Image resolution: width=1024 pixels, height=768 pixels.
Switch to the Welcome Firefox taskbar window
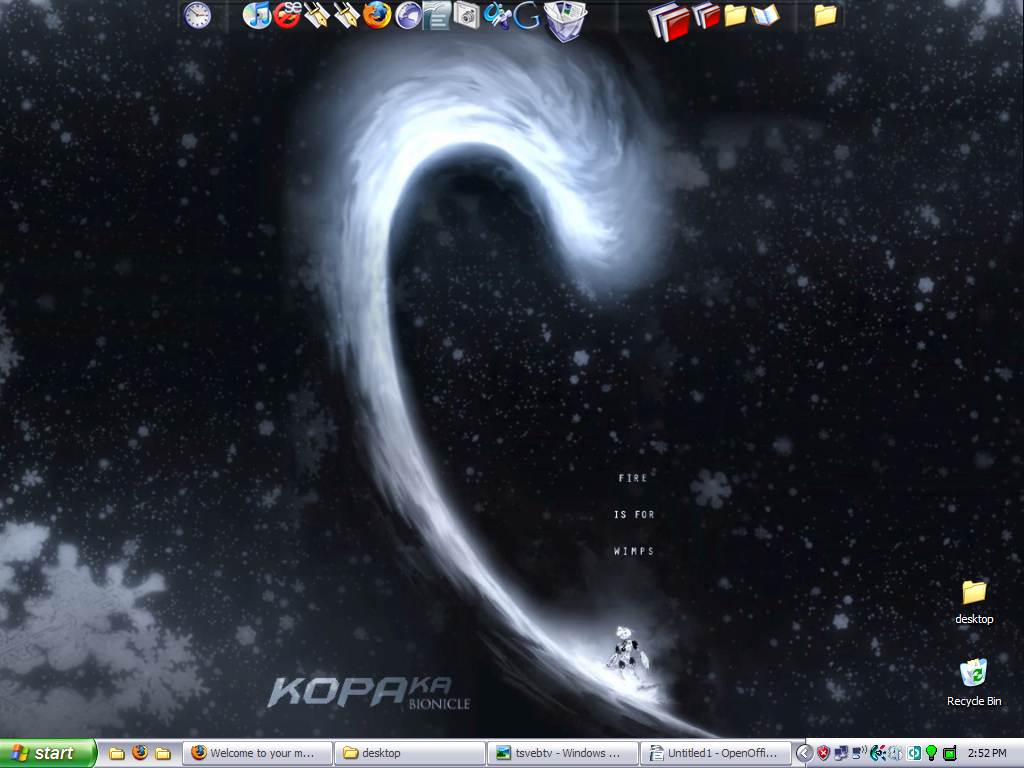point(257,753)
